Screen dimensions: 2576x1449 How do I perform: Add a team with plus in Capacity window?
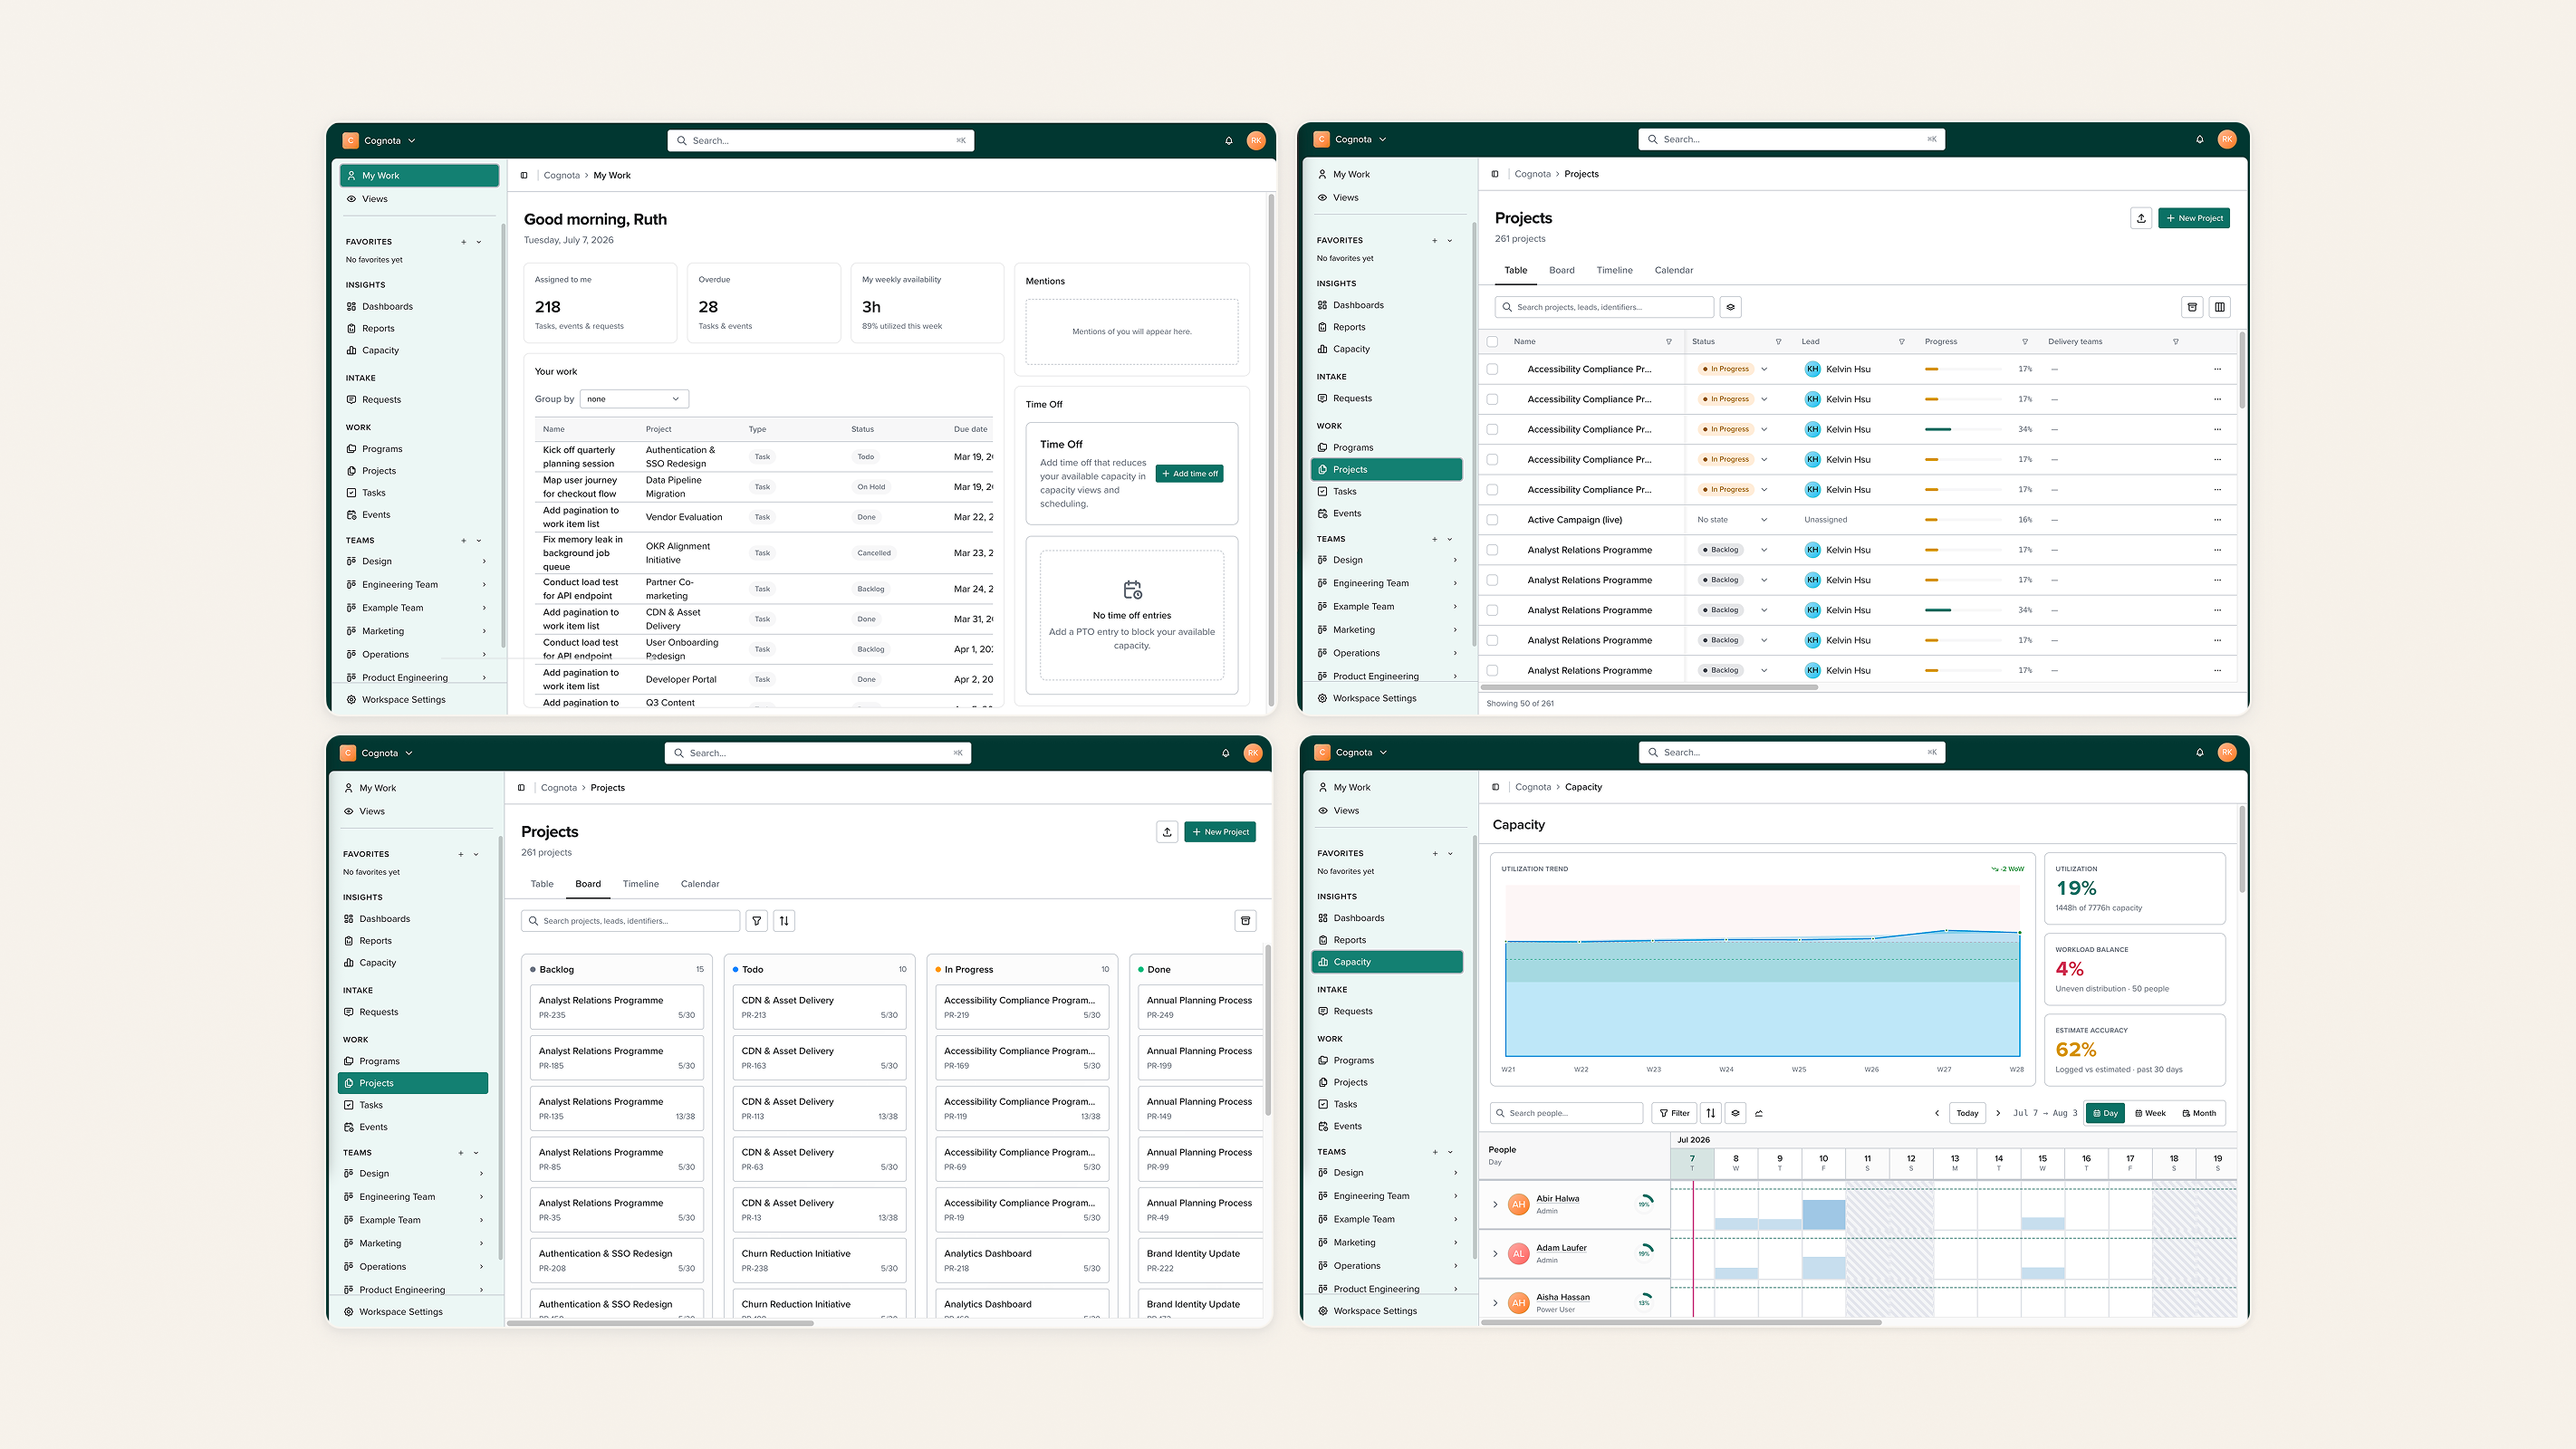(x=1435, y=1152)
